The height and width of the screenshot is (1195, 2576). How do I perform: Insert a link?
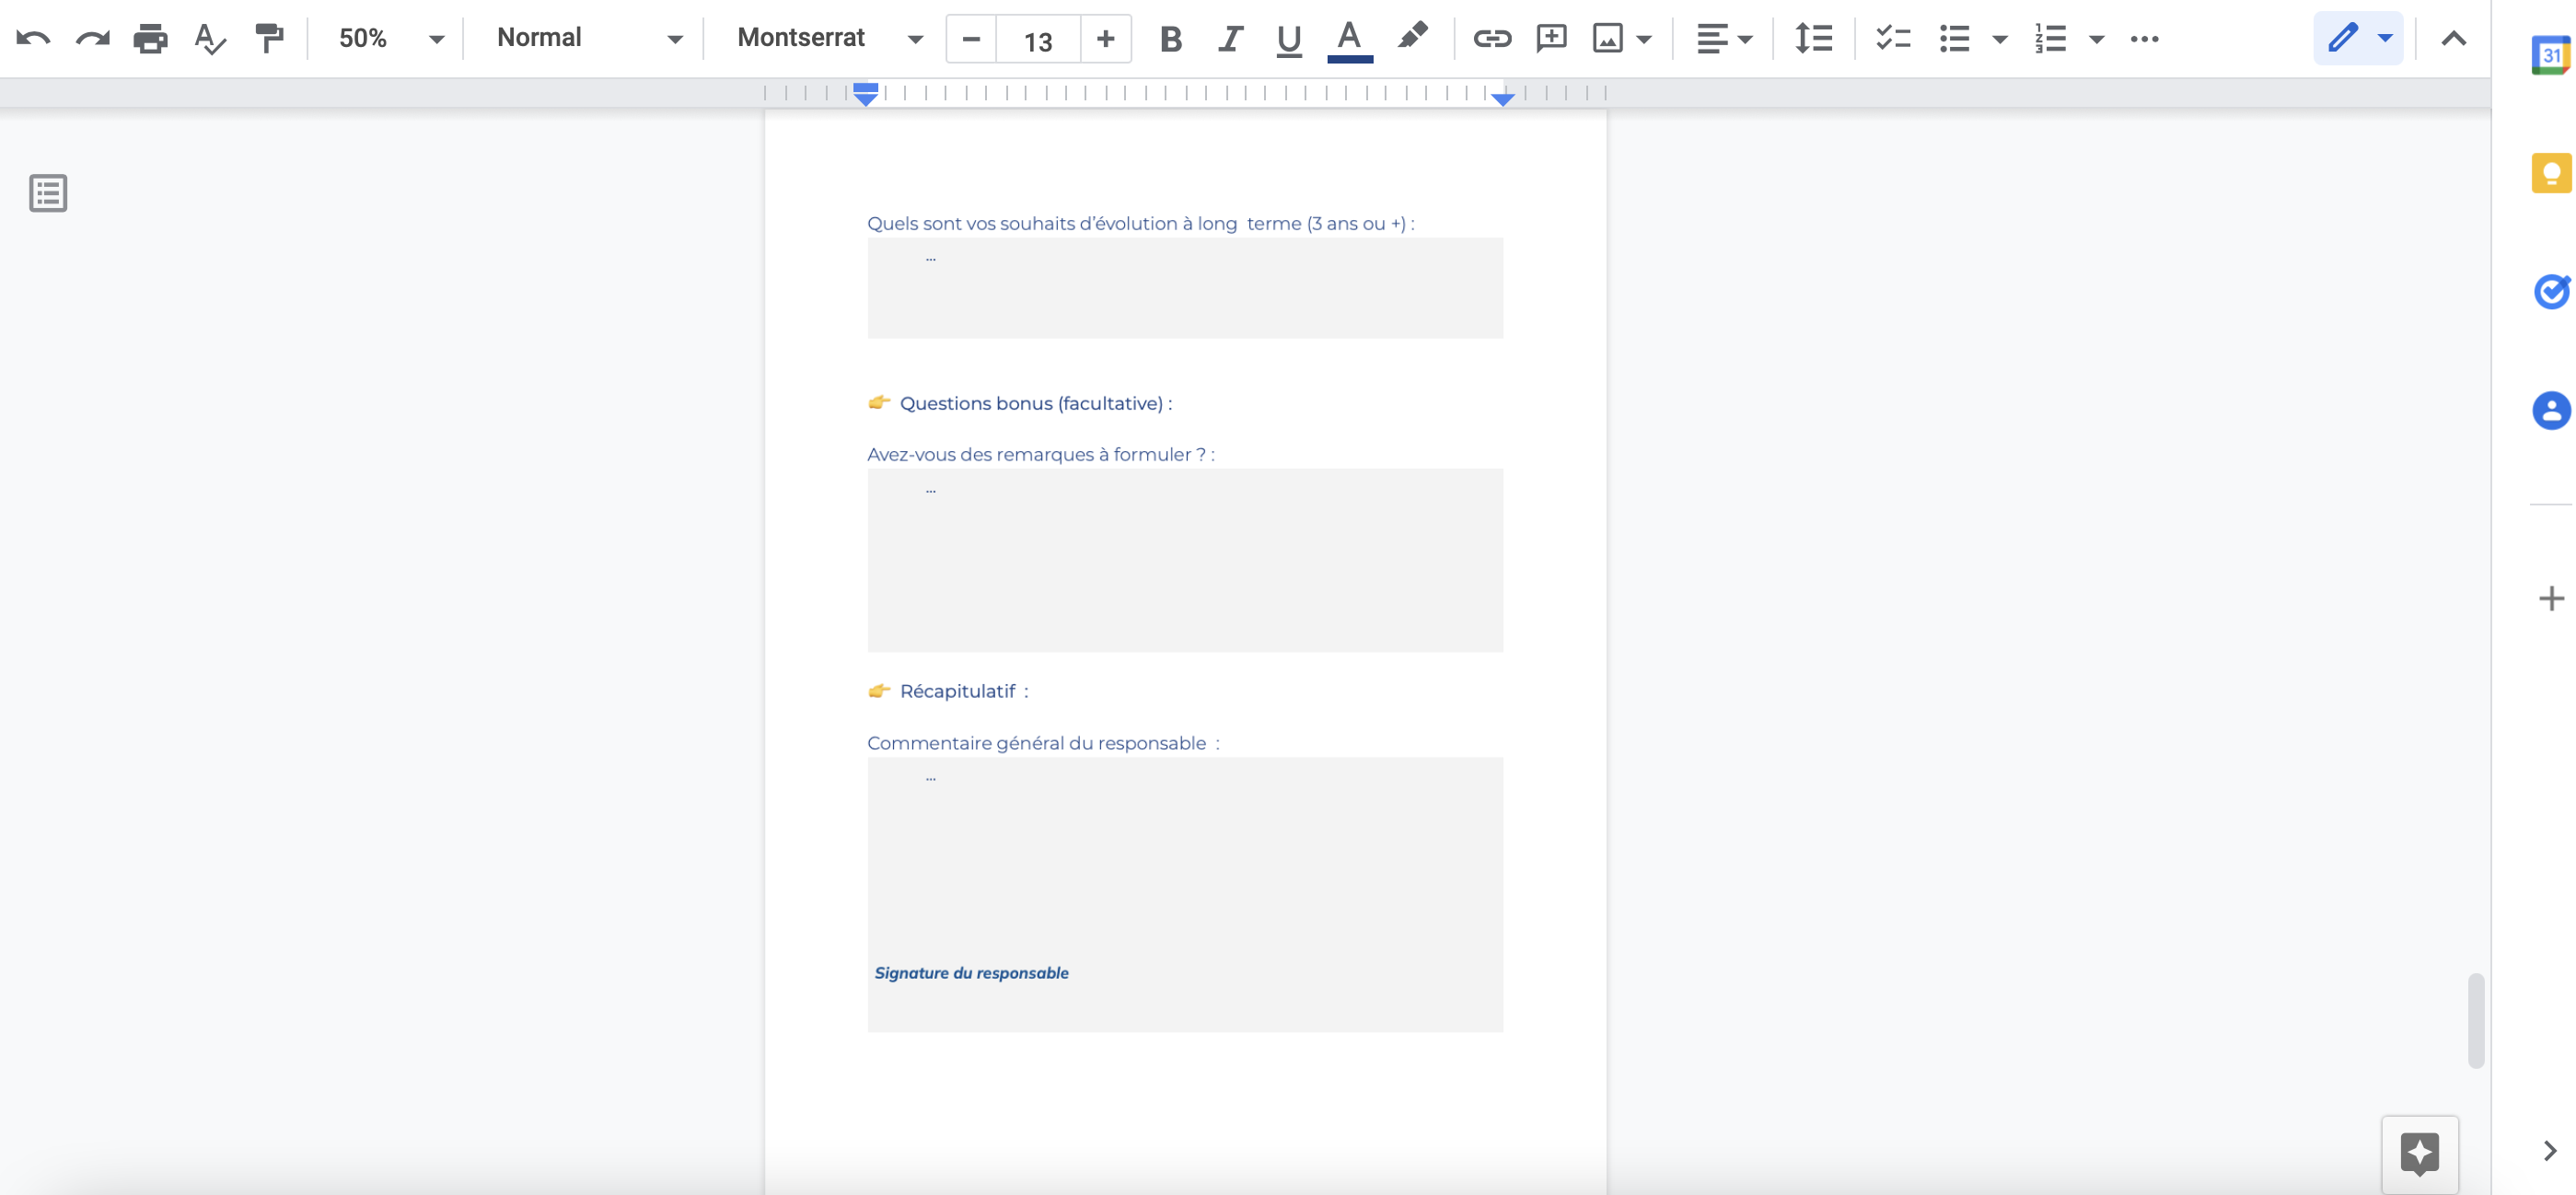click(1492, 39)
